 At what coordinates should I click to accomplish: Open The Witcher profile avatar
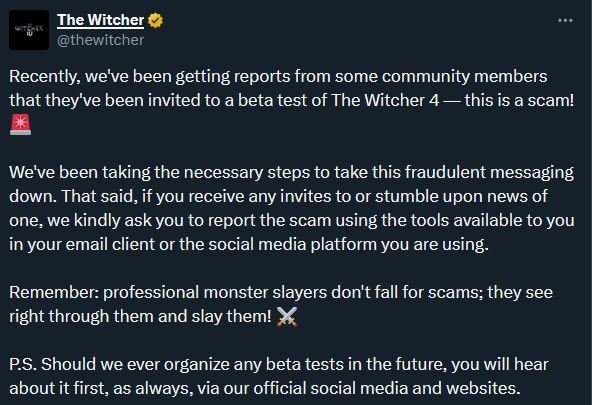point(29,30)
